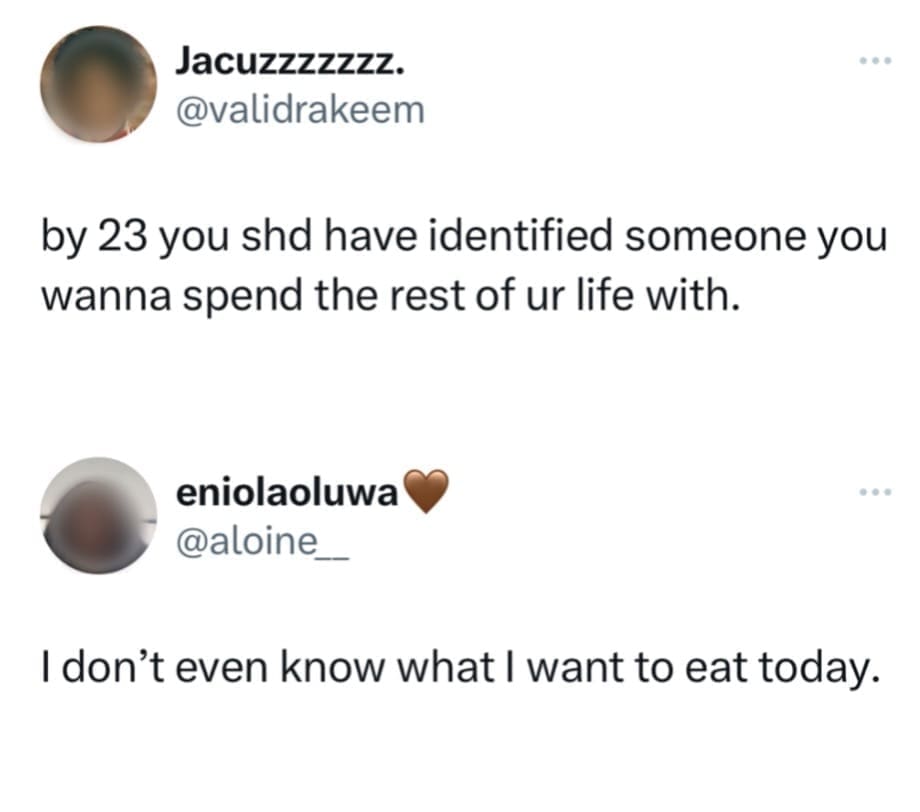Open the eniolaoluwa display name

tap(288, 492)
